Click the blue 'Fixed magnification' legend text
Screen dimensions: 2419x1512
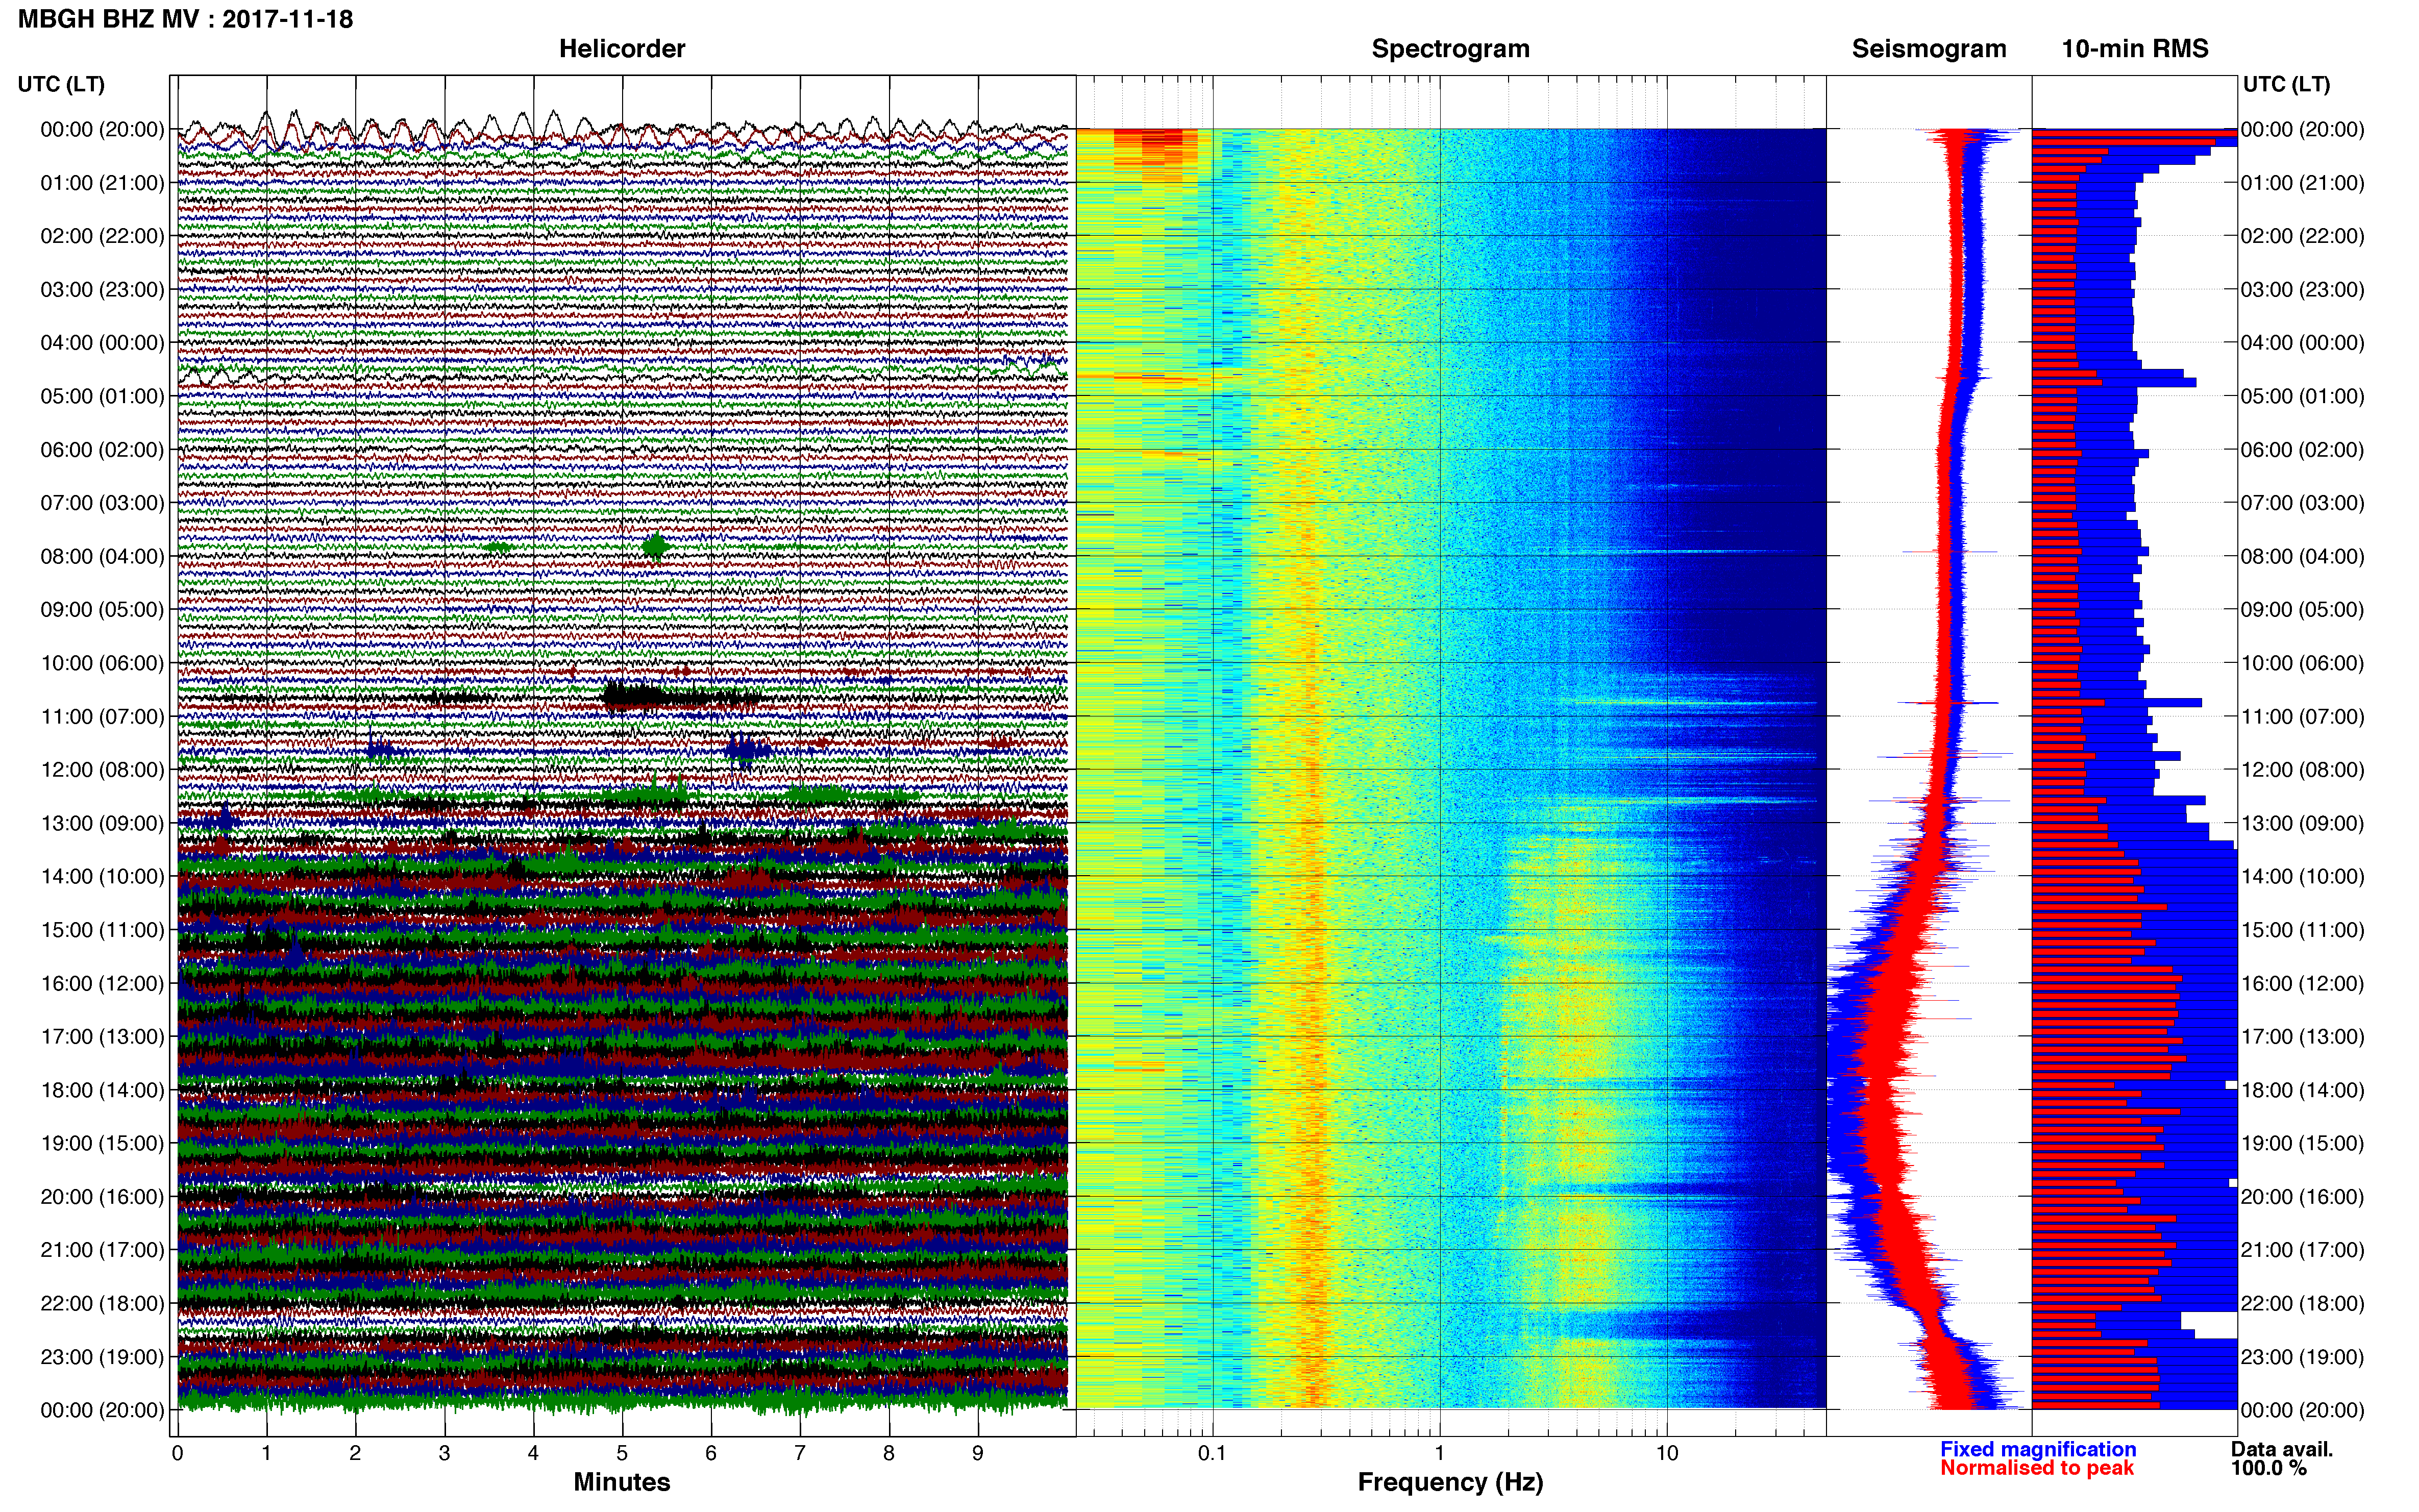2038,1449
